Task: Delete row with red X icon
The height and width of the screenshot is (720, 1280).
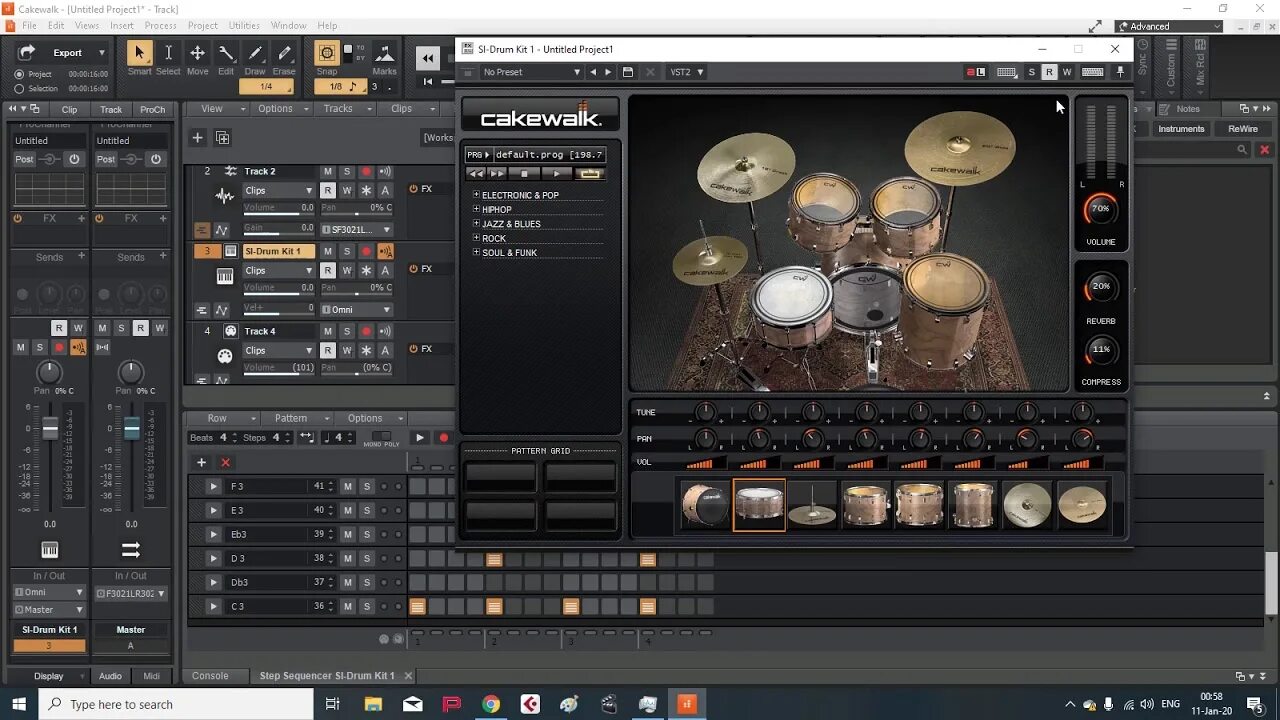Action: tap(225, 462)
